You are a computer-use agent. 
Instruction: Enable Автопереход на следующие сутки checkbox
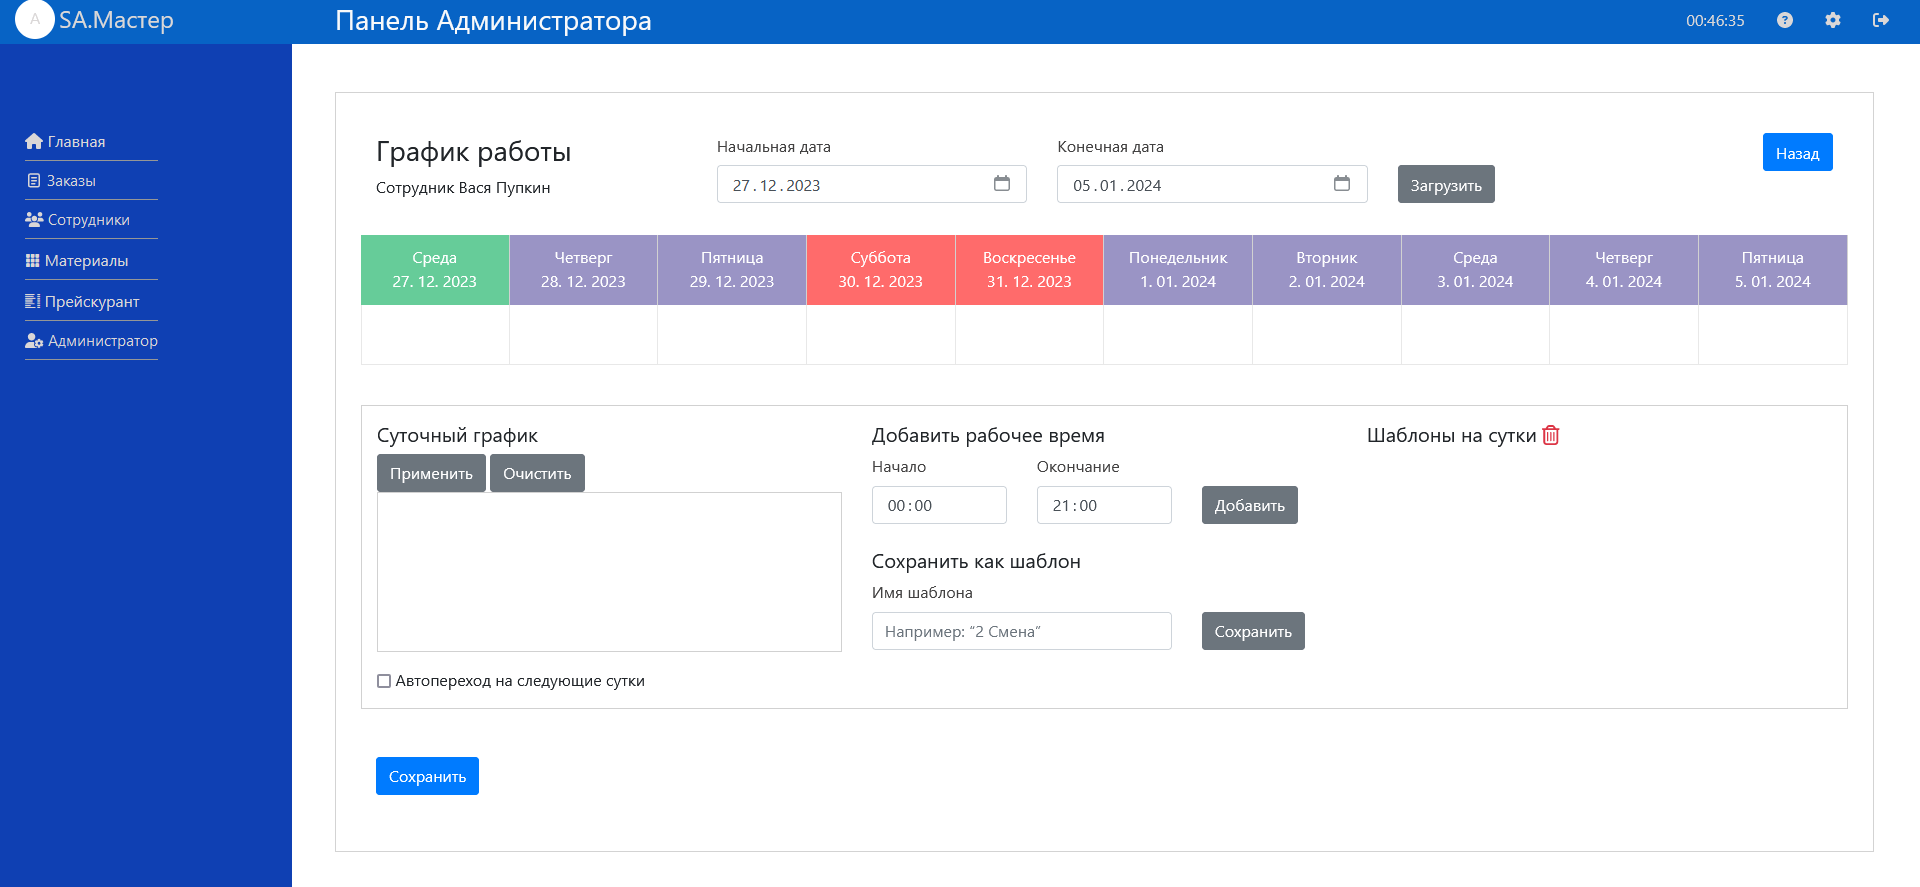(x=384, y=681)
